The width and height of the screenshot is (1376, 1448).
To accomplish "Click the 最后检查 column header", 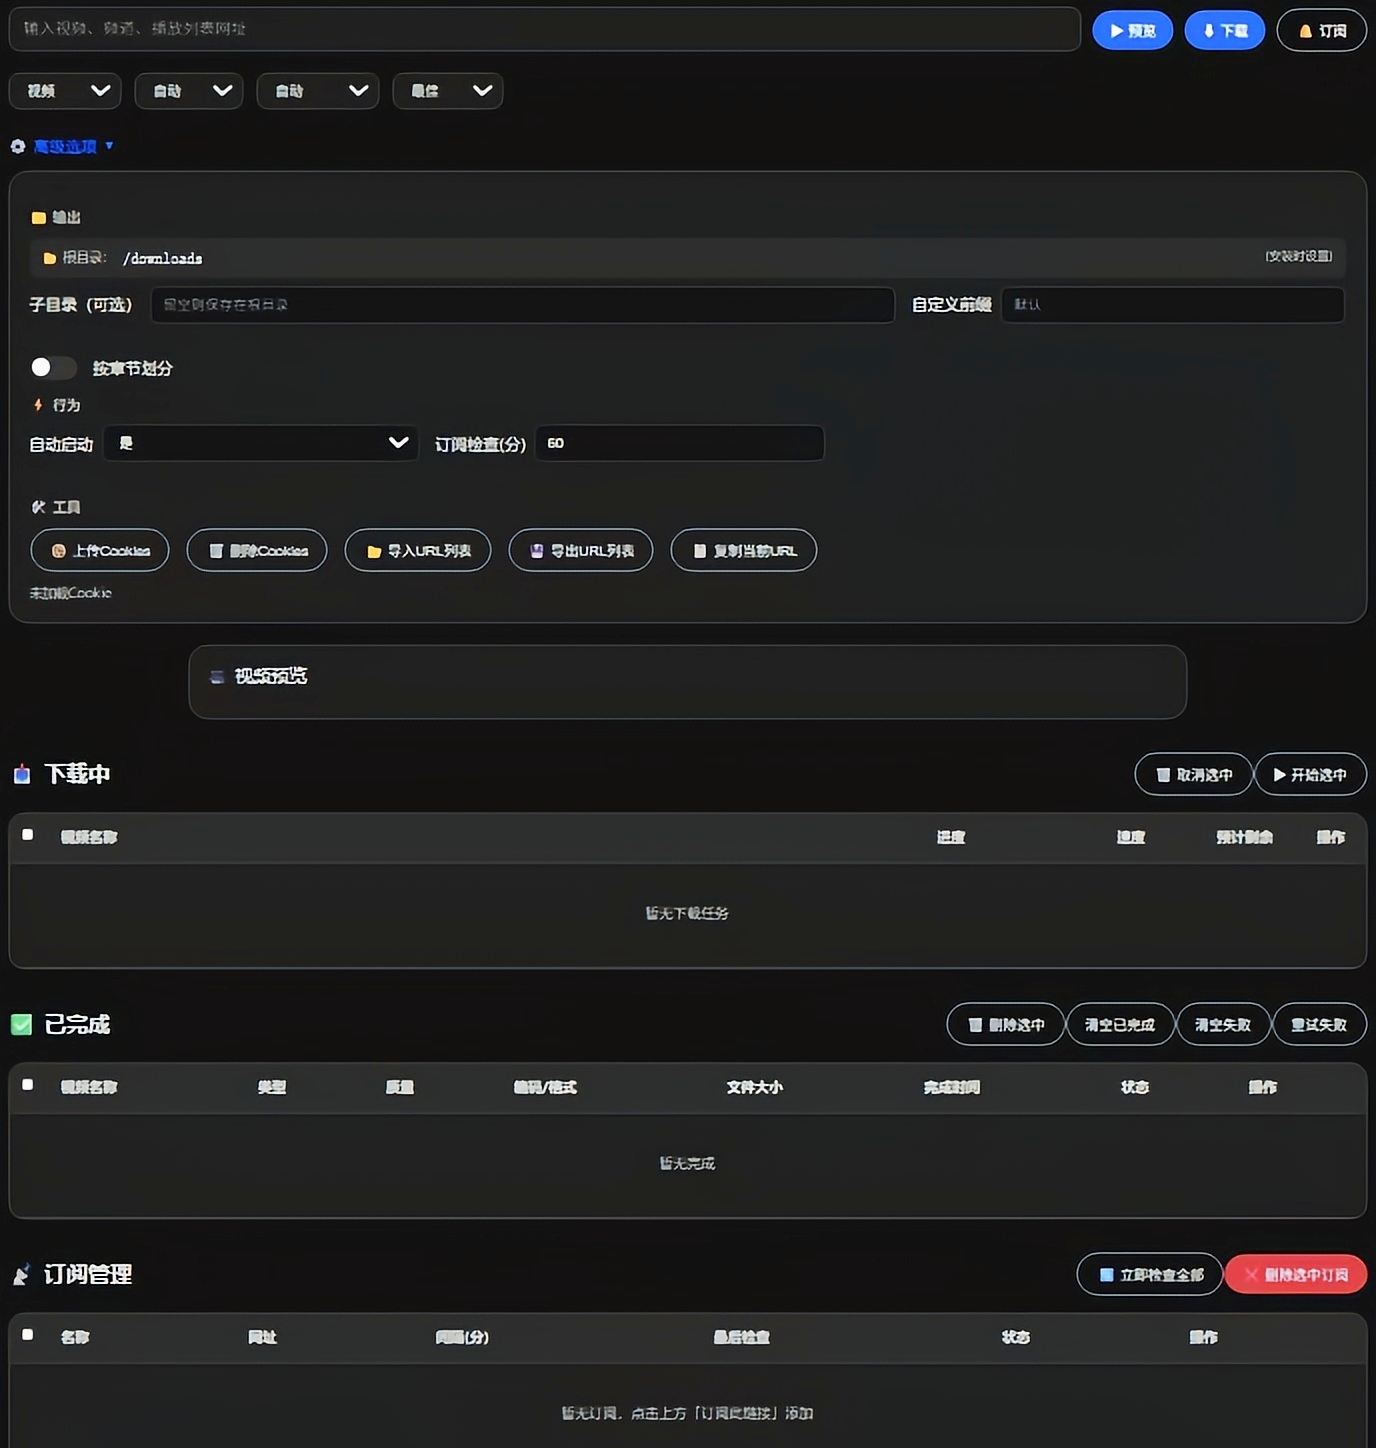I will (742, 1337).
